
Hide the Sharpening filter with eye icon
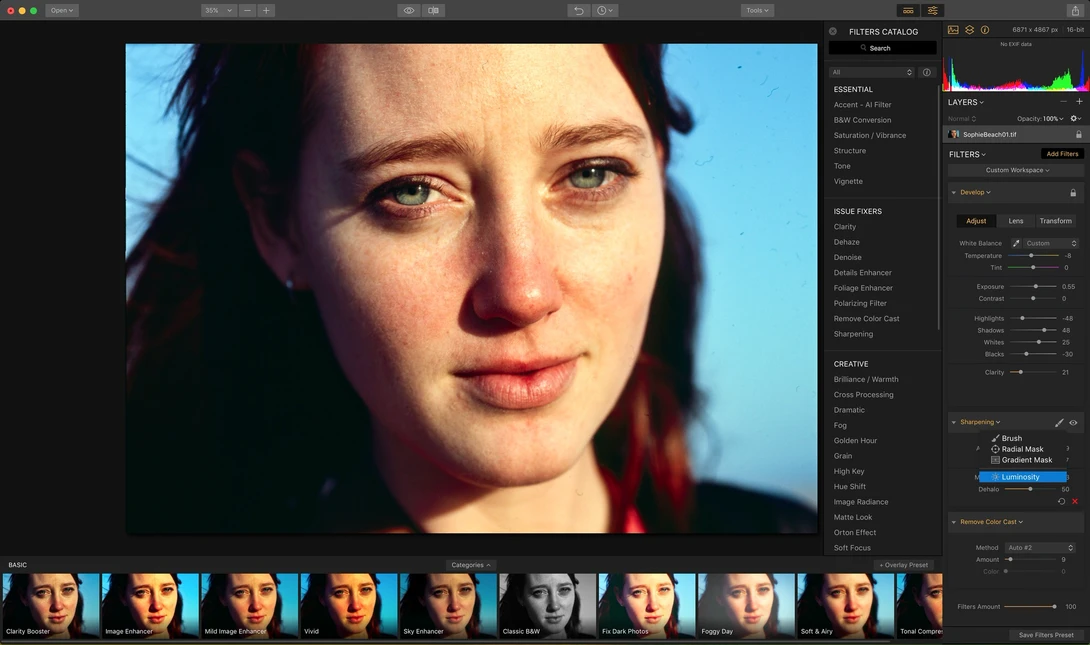pyautogui.click(x=1073, y=423)
